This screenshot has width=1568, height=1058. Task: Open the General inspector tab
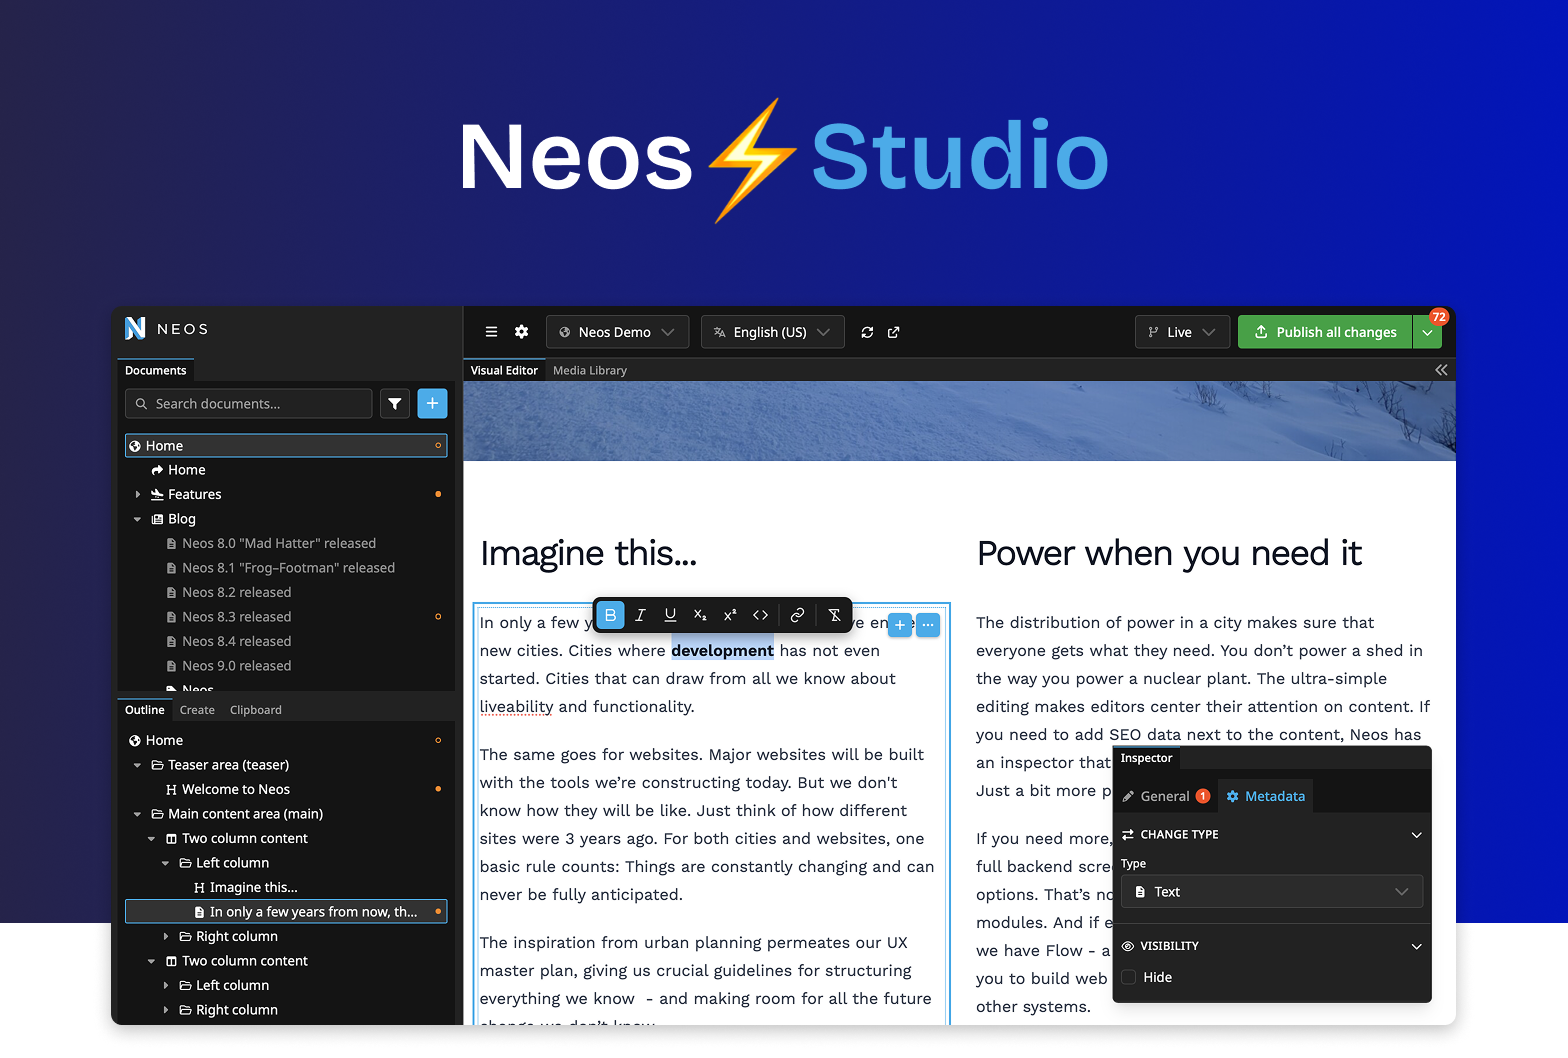coord(1166,796)
